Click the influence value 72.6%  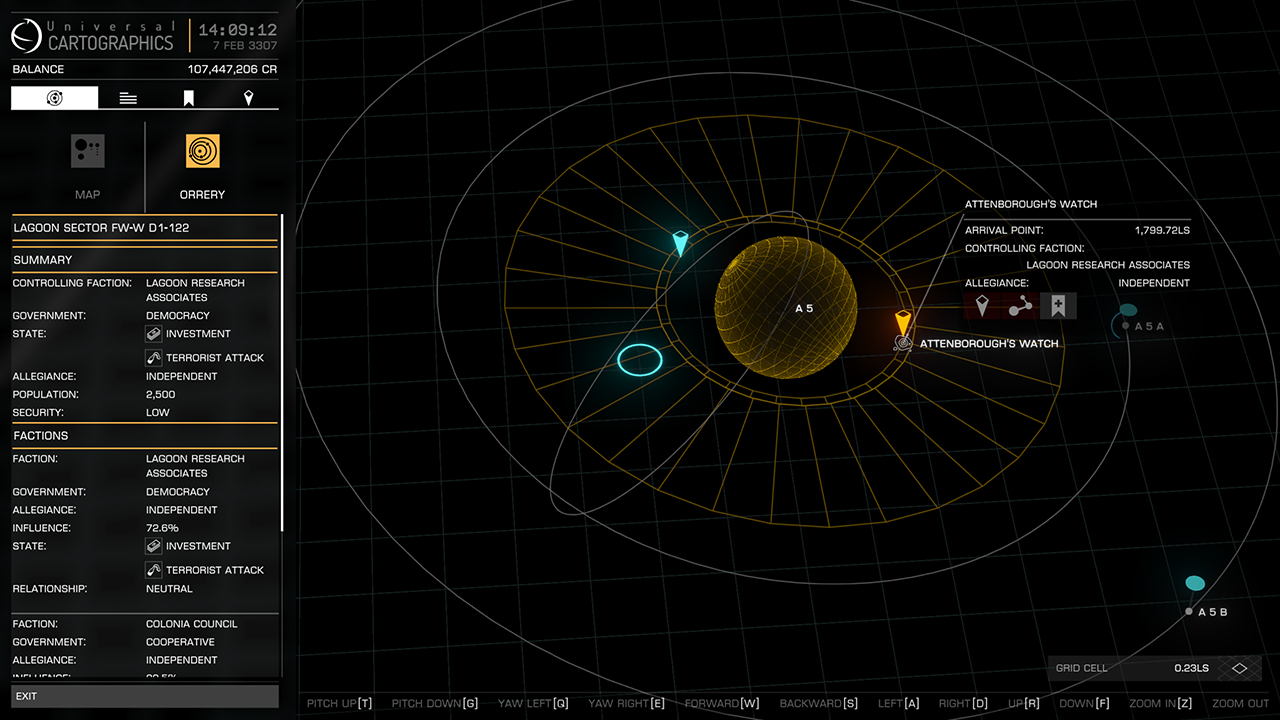click(162, 528)
